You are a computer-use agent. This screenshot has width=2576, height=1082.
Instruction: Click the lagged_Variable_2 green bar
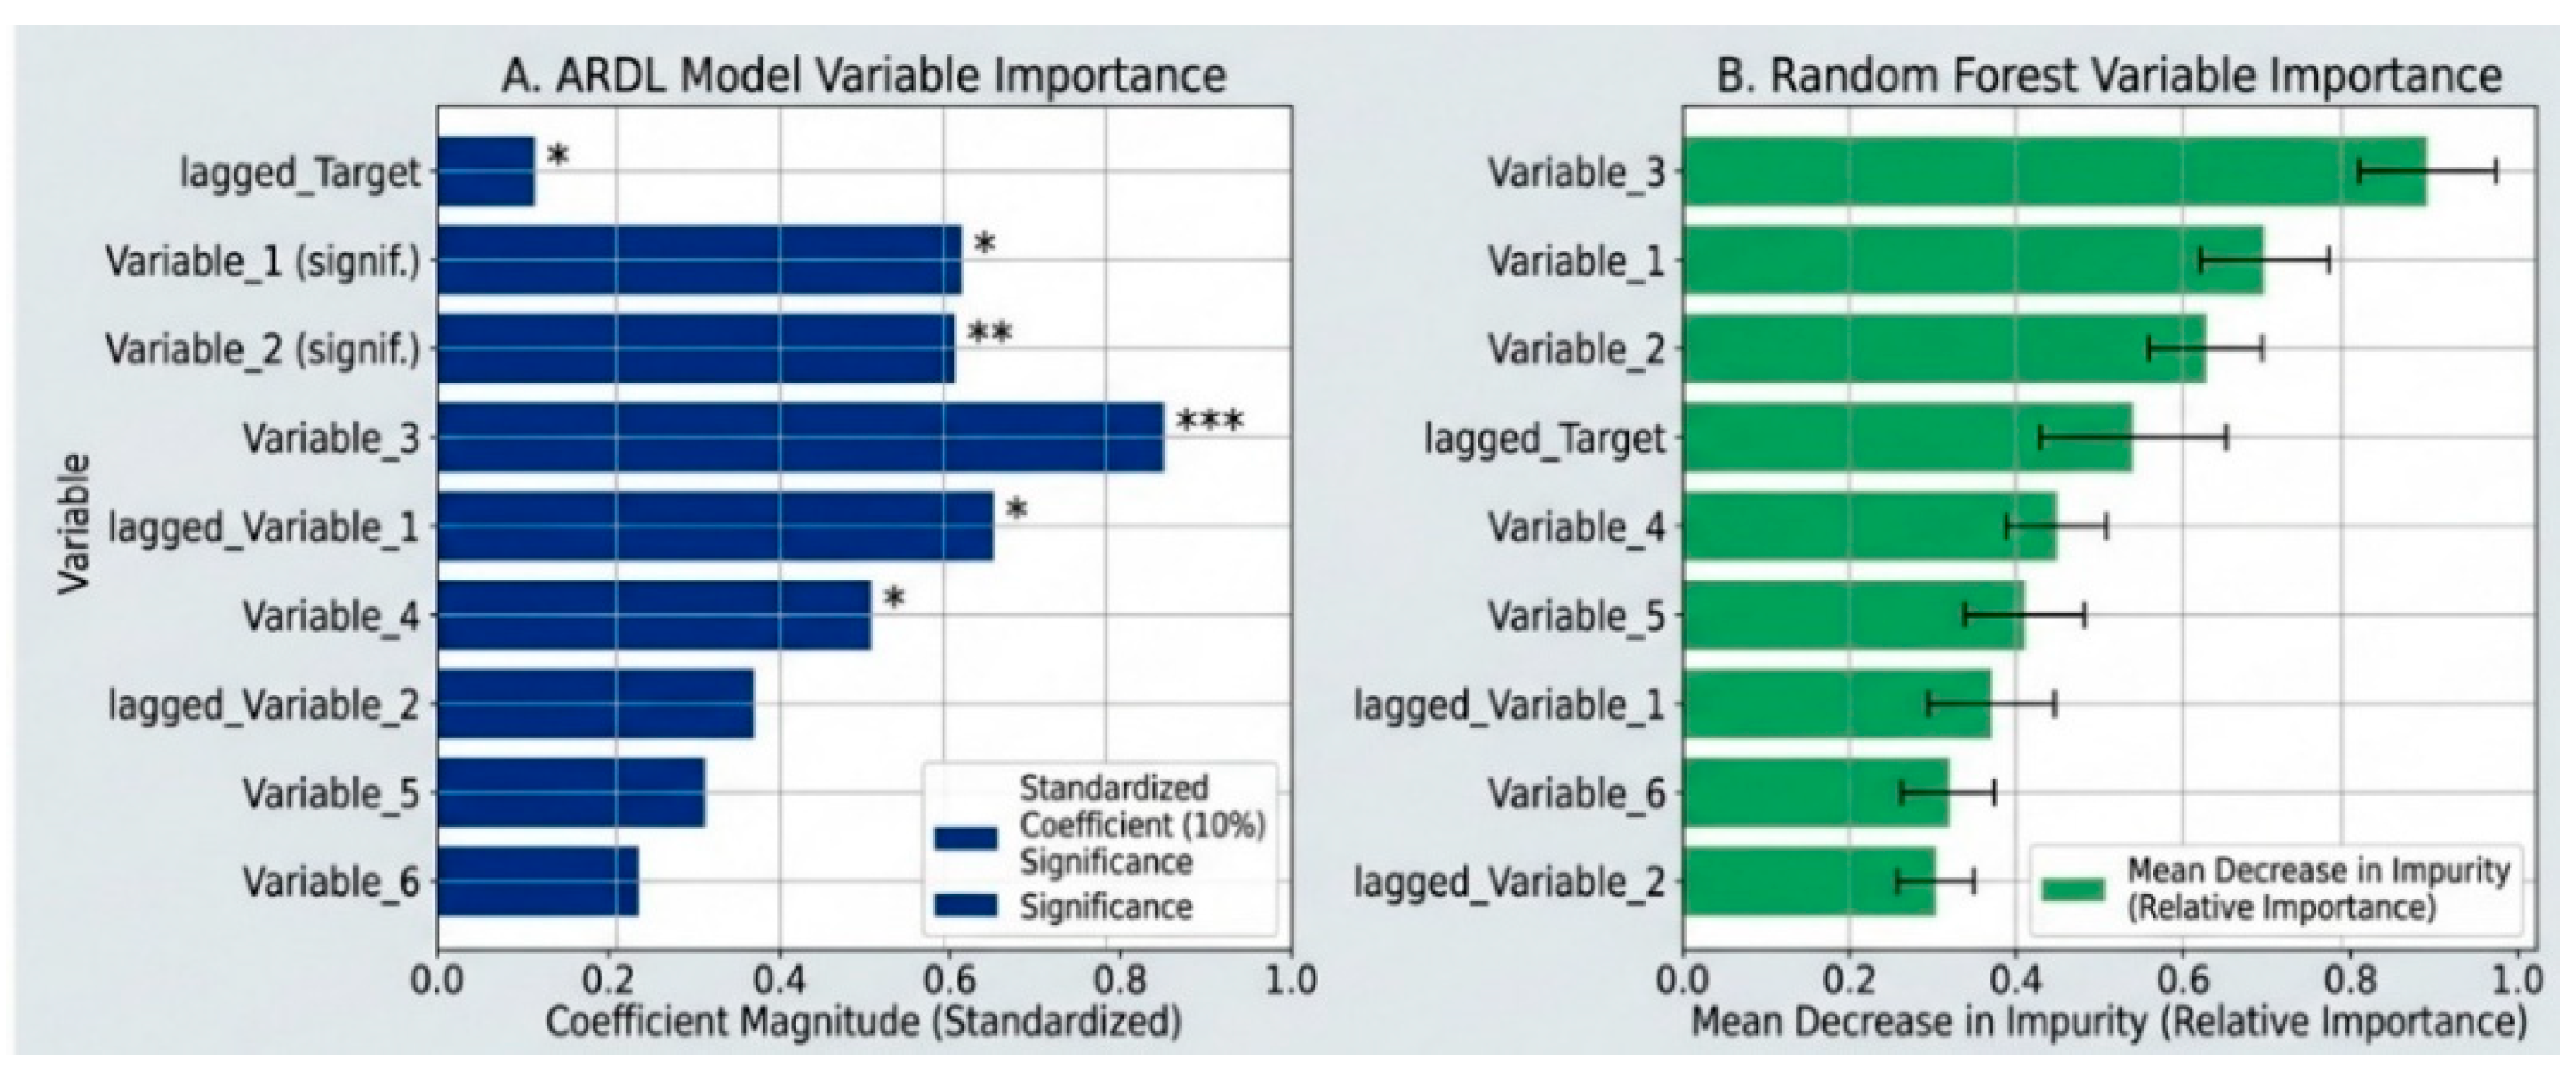(1810, 882)
